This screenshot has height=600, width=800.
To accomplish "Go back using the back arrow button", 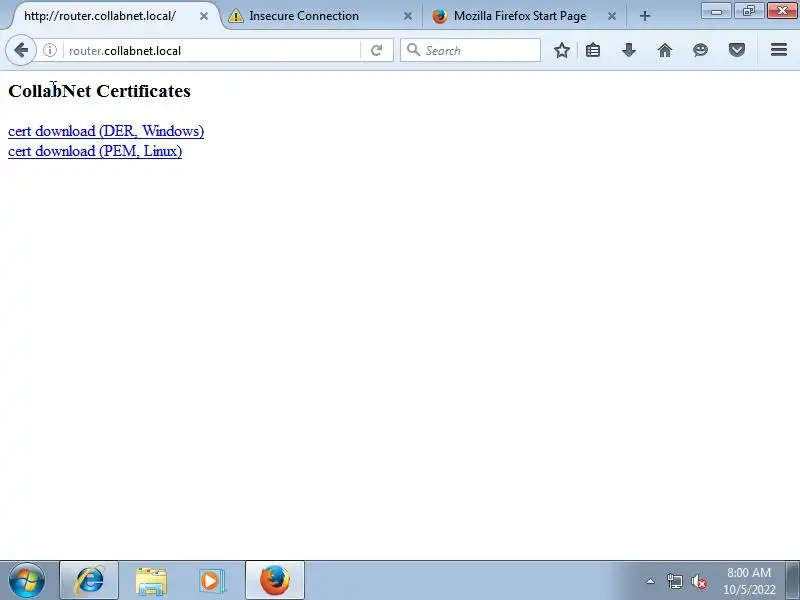I will tap(21, 51).
